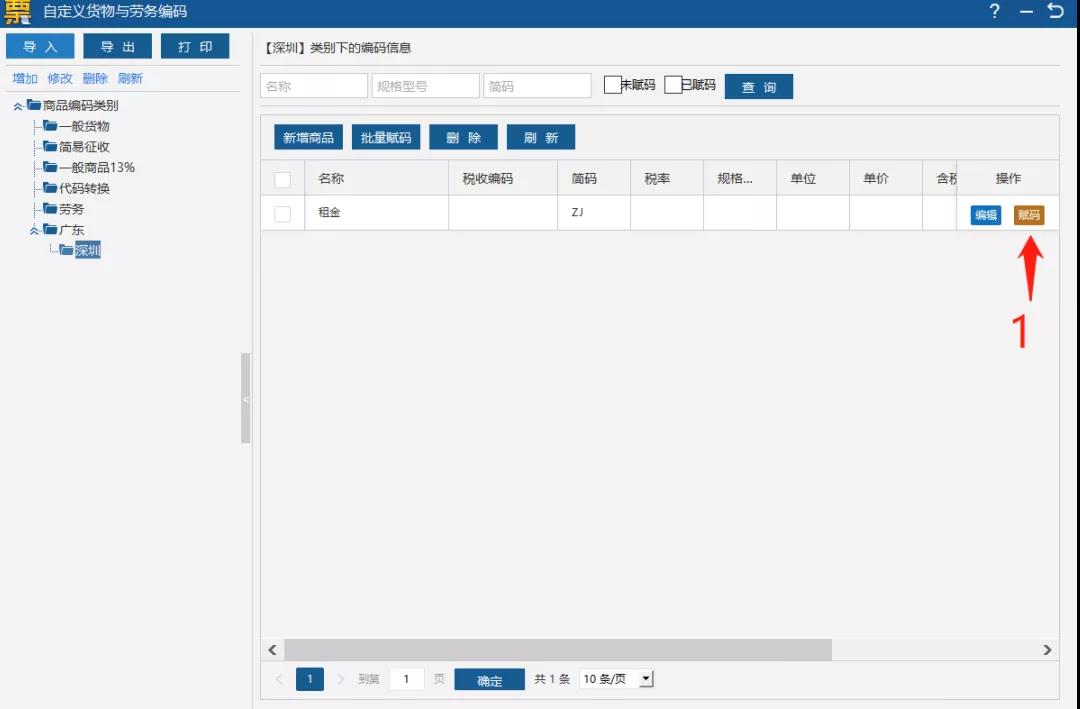Click the back arrow icon in title bar
Viewport: 1080px width, 709px height.
1055,10
